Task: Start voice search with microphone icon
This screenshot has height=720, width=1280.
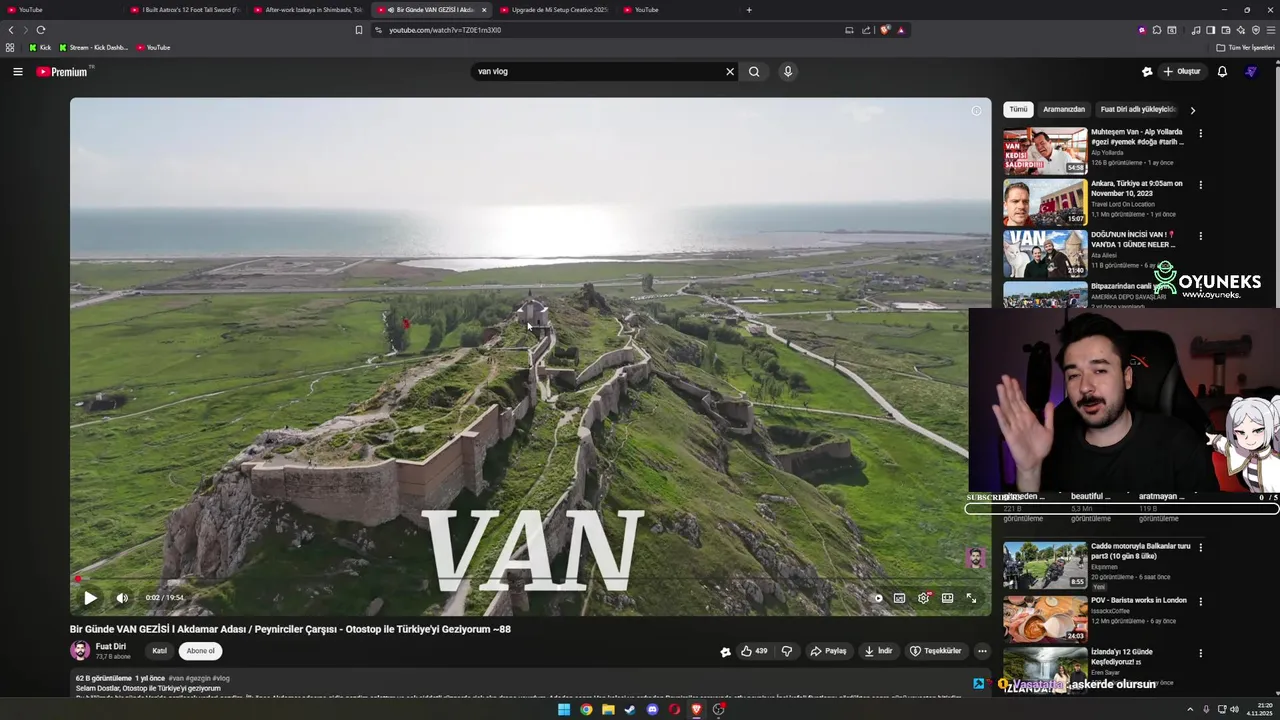Action: coord(788,71)
